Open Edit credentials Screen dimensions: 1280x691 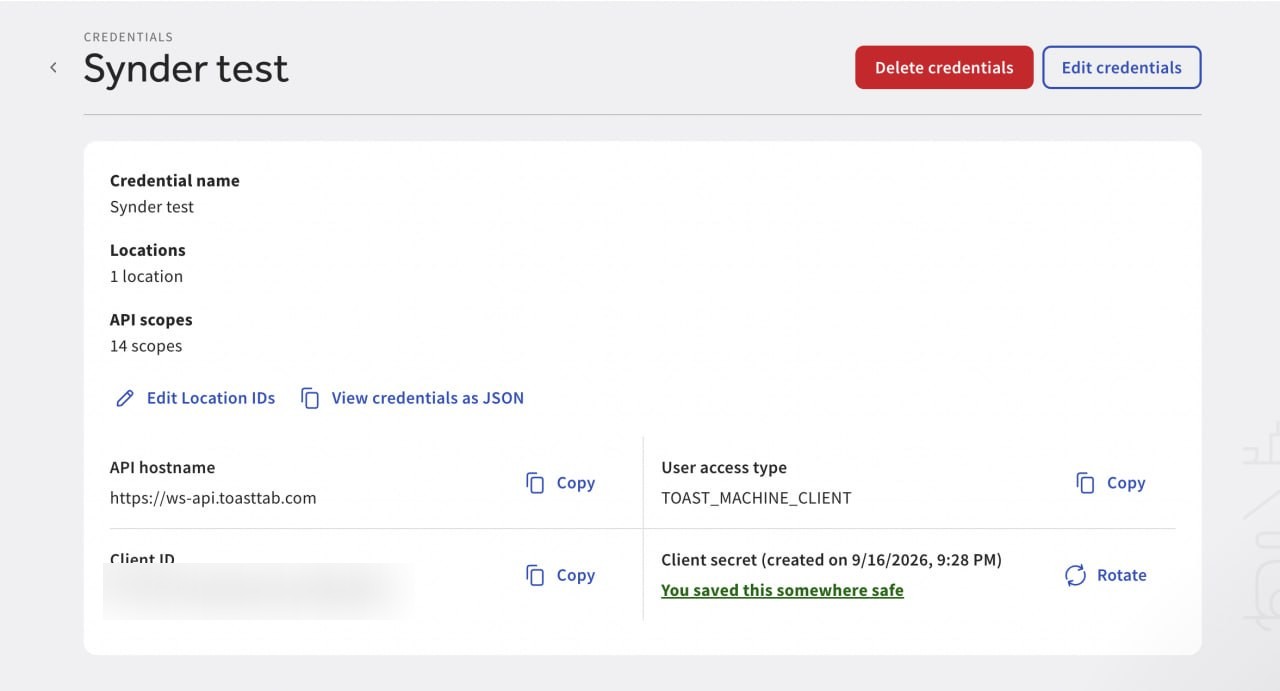(1122, 68)
